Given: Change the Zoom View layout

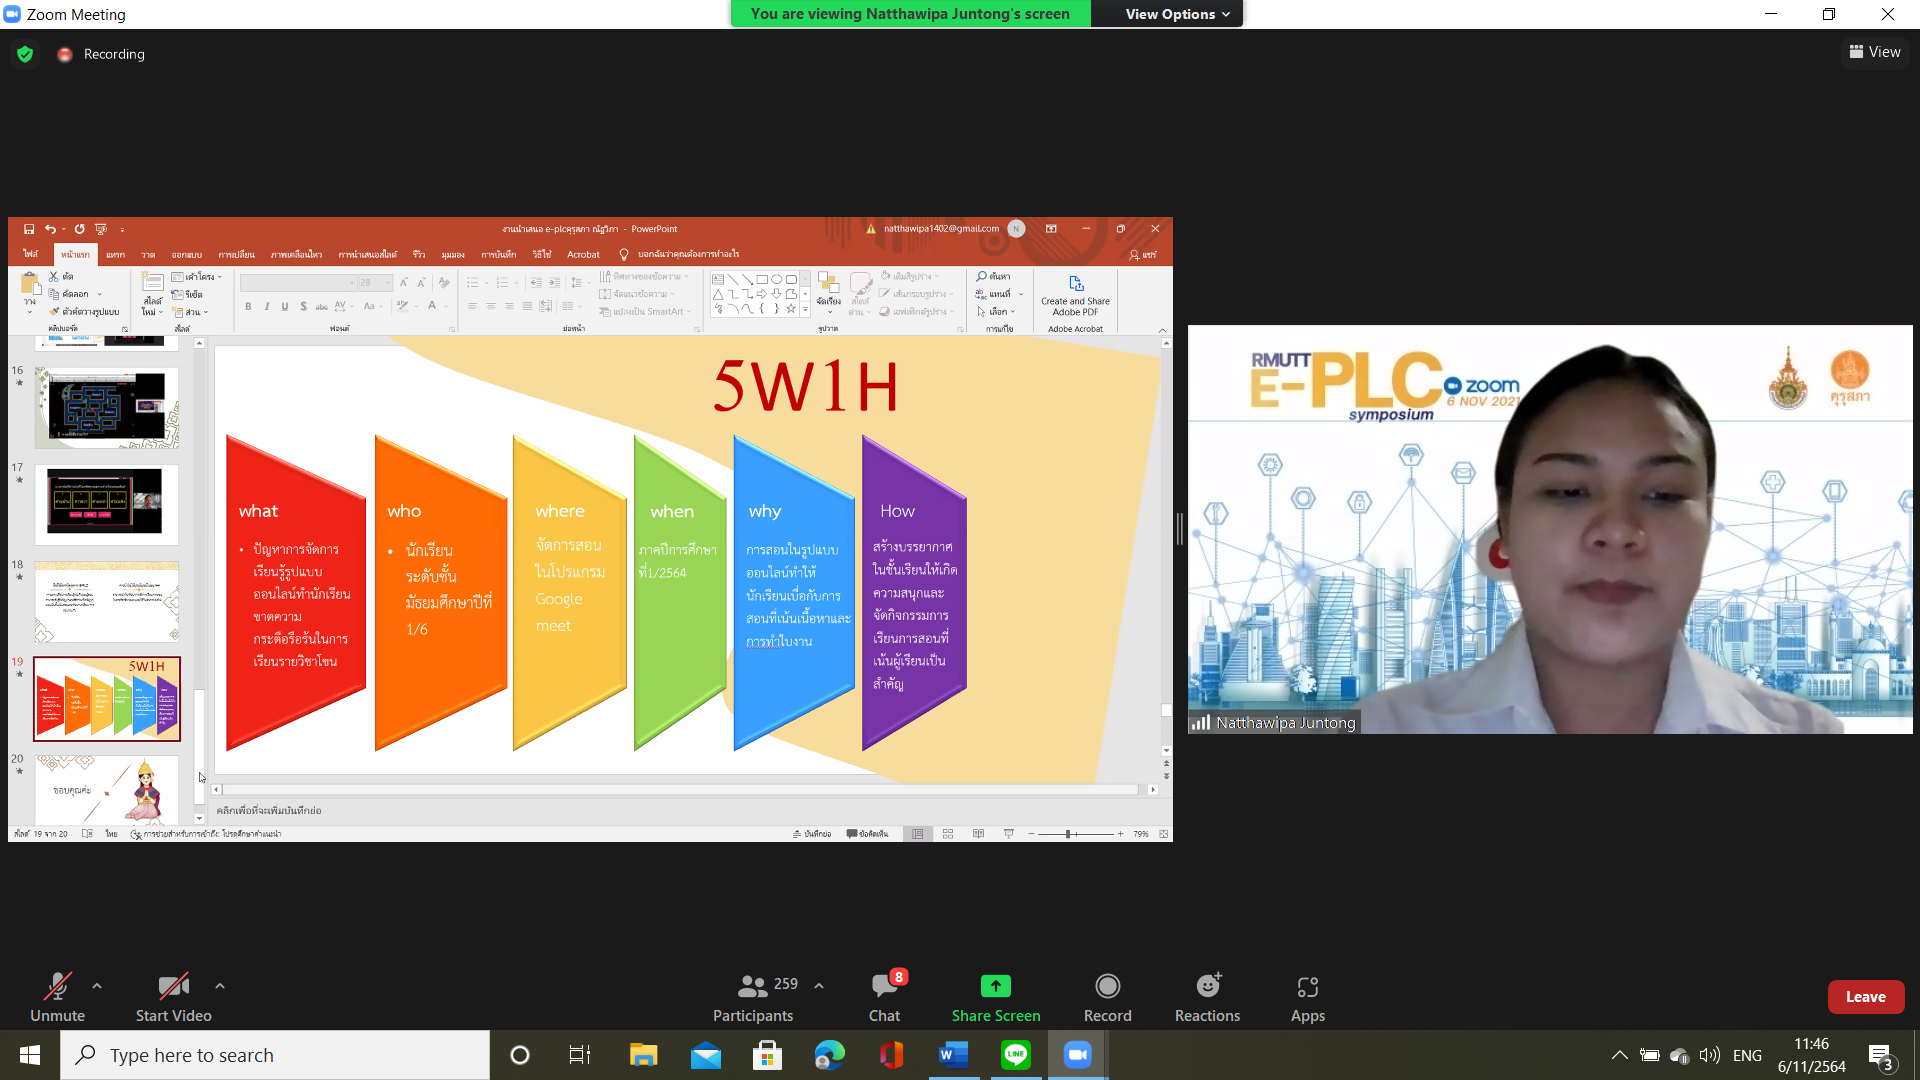Looking at the screenshot, I should [1875, 52].
